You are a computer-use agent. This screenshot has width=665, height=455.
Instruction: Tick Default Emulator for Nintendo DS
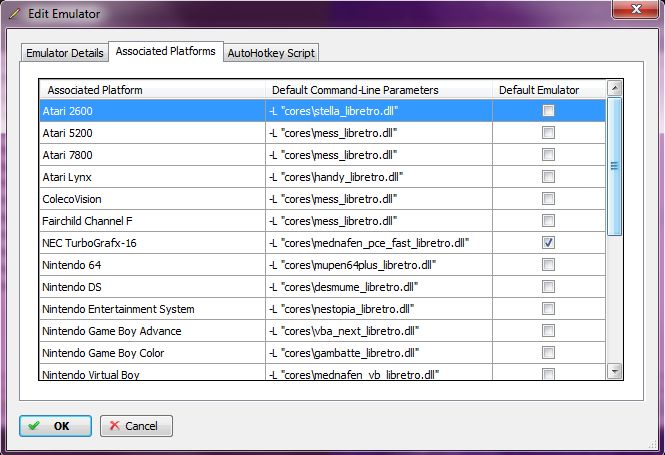coord(548,287)
